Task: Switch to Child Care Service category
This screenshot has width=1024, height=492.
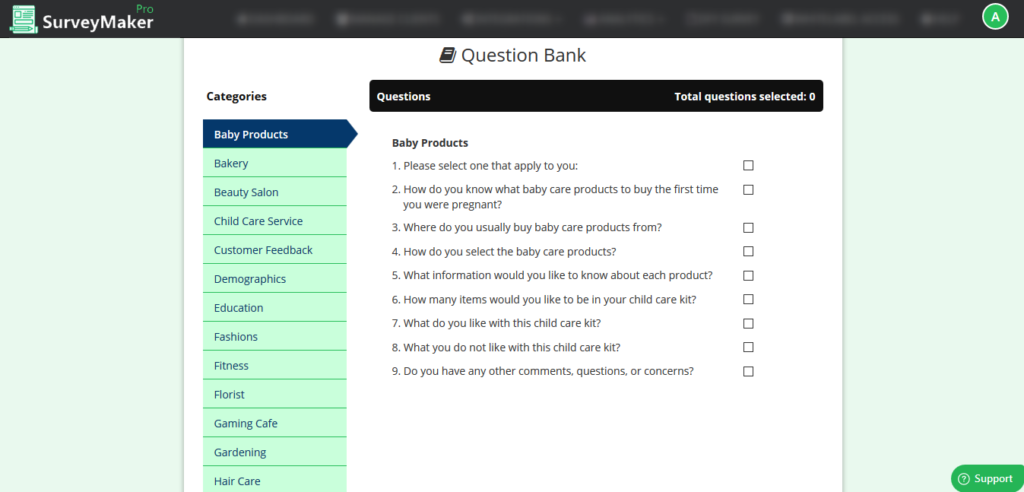Action: pyautogui.click(x=275, y=221)
